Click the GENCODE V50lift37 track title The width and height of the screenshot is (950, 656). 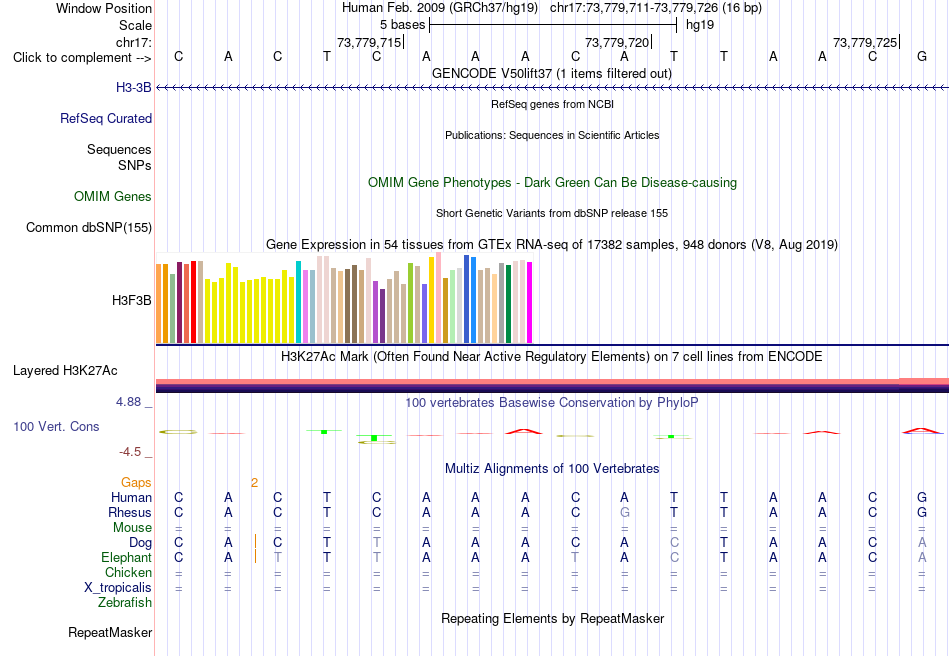(552, 73)
